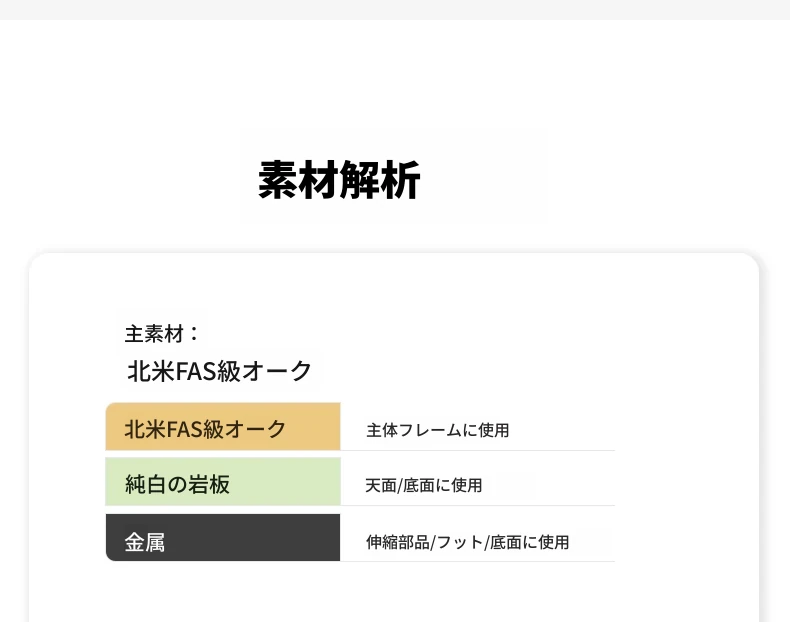The image size is (790, 622).
Task: Click the 伸縮部品/フット/底面に使用 description
Action: pos(468,542)
